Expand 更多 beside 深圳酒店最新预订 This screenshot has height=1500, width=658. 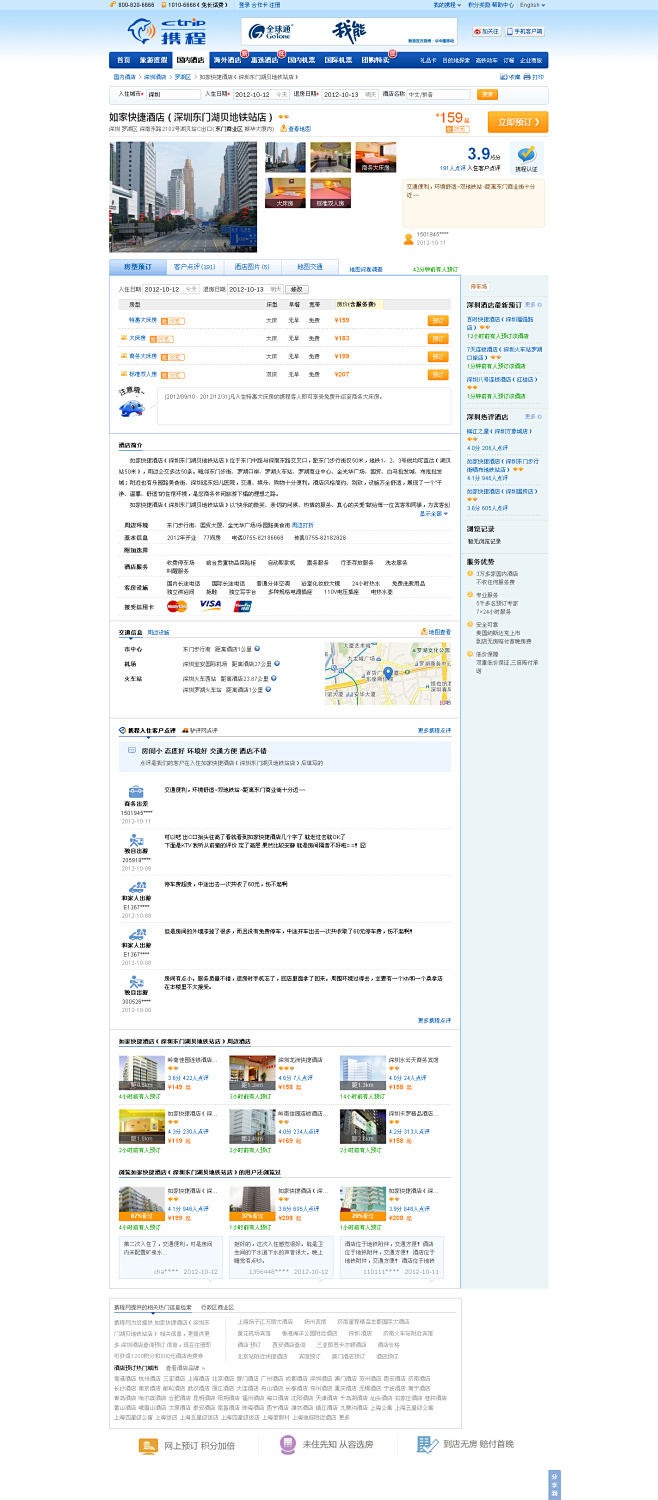coord(535,304)
